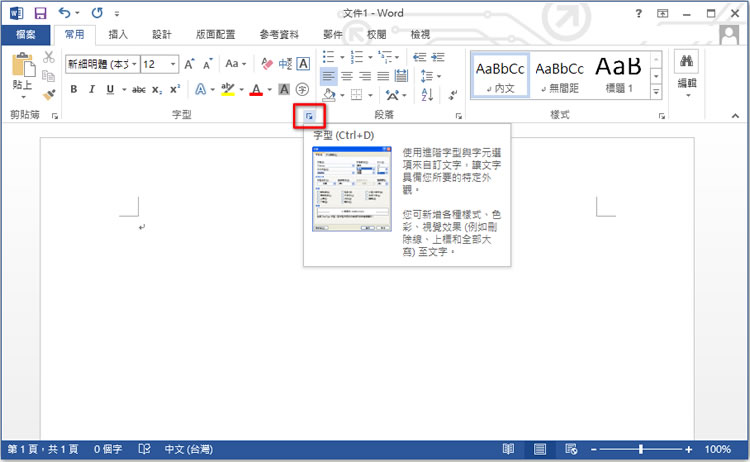Toggle Center paragraph alignment

(x=347, y=76)
